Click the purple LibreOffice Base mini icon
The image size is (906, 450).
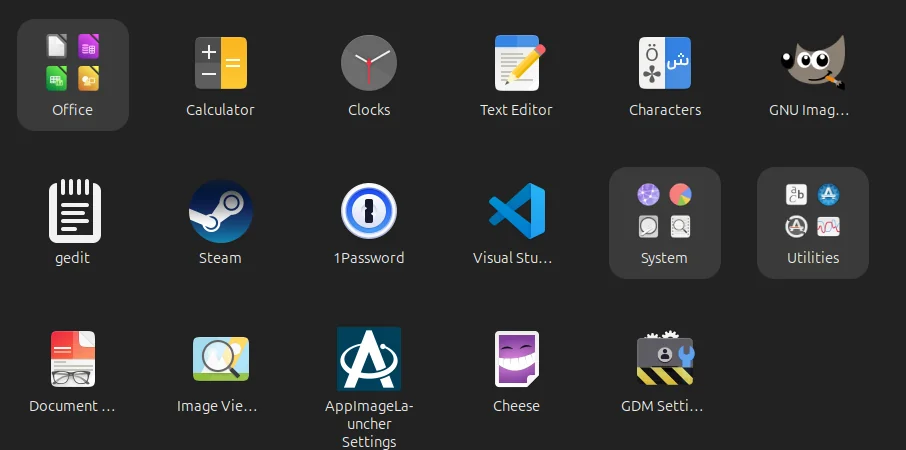point(89,46)
